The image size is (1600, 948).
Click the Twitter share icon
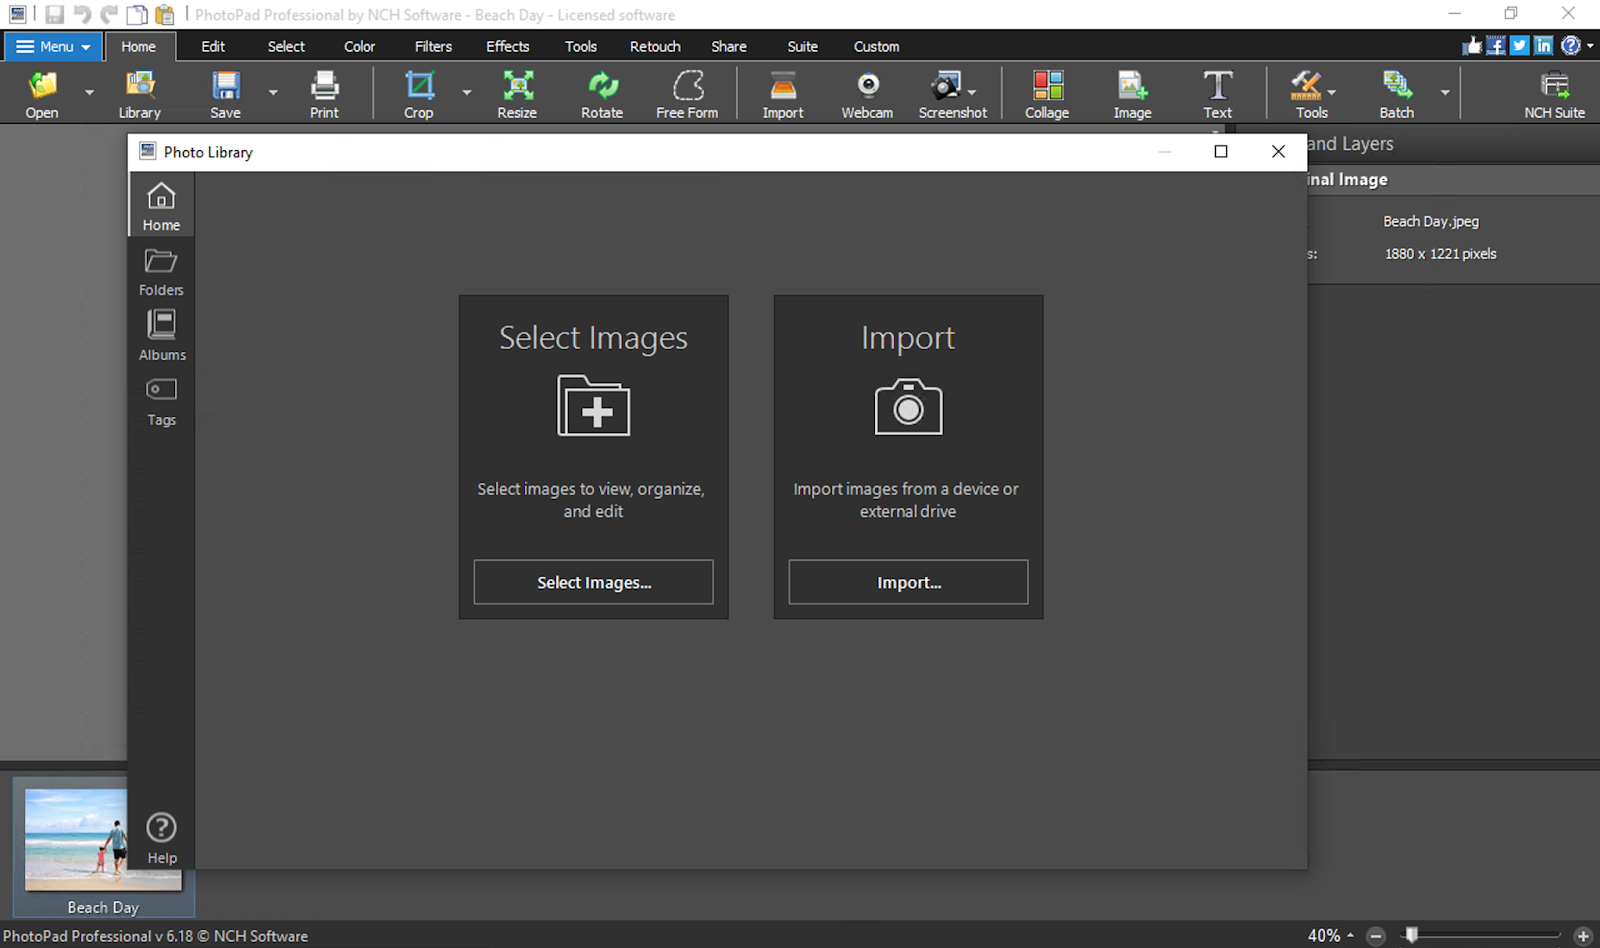pos(1520,46)
